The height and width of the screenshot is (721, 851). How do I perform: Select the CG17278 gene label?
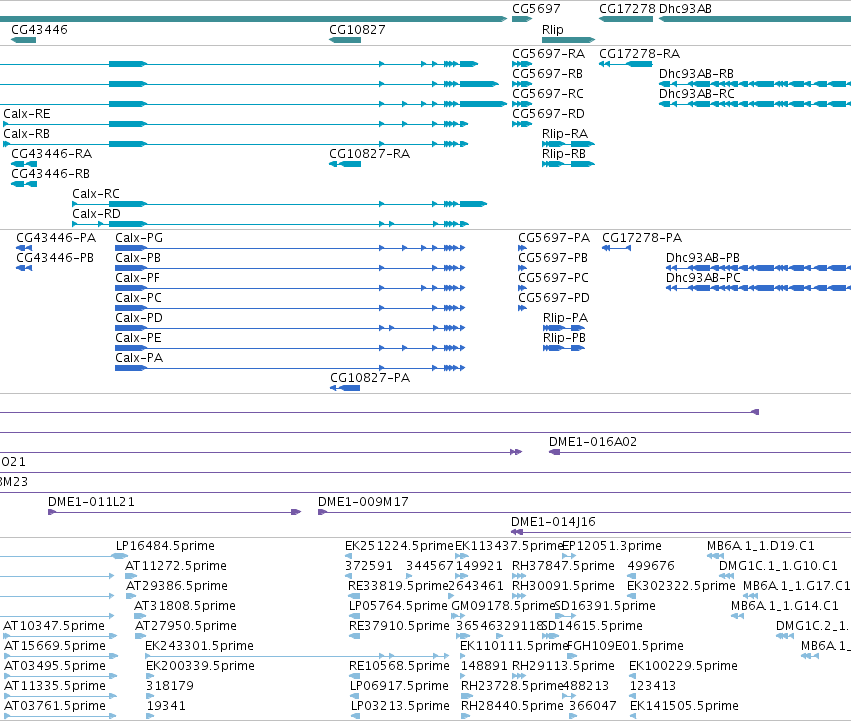click(x=627, y=9)
